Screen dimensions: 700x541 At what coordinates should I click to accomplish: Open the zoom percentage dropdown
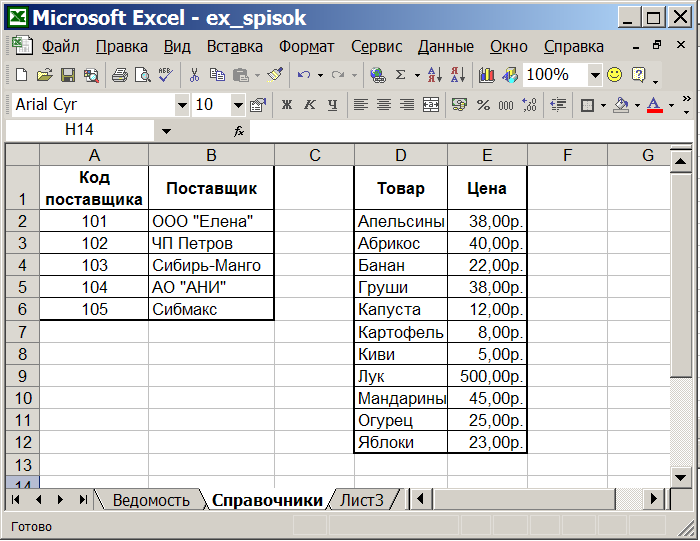click(595, 75)
